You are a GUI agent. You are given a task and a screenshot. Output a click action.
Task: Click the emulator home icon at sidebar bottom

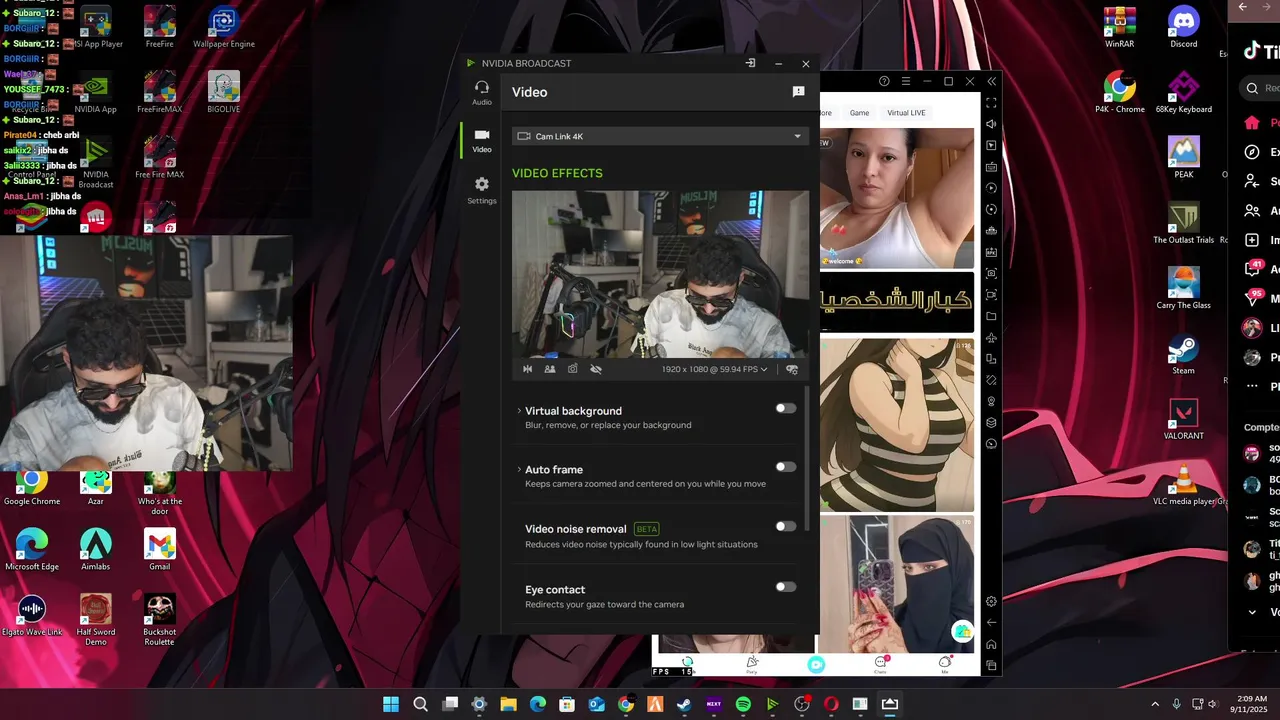[x=991, y=644]
